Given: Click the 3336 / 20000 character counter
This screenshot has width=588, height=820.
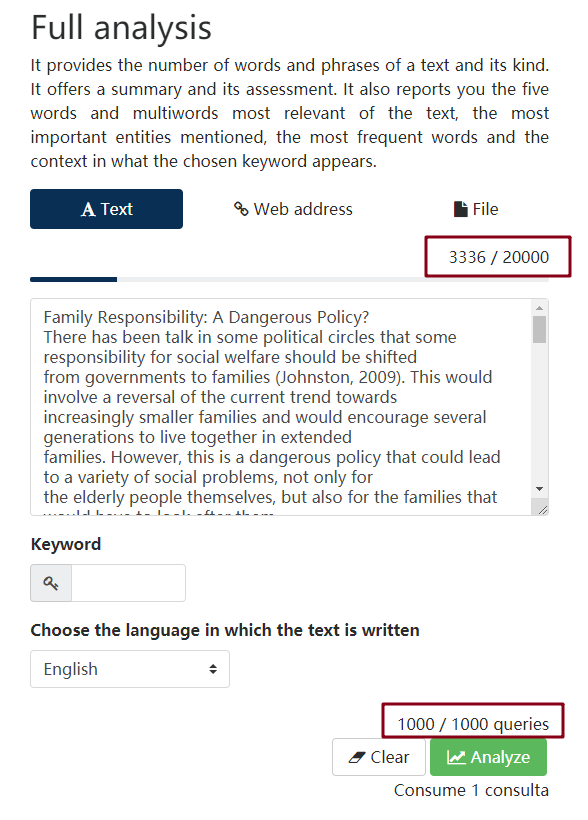Looking at the screenshot, I should pos(499,257).
